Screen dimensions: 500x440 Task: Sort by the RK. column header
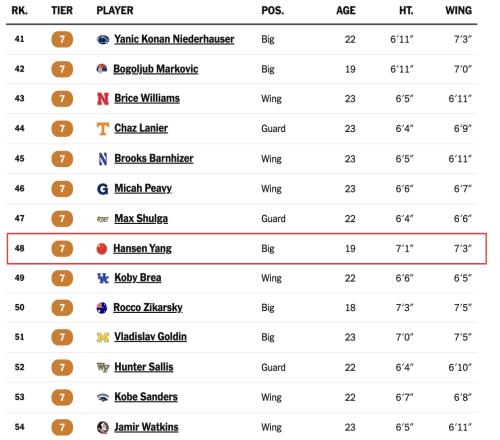20,10
